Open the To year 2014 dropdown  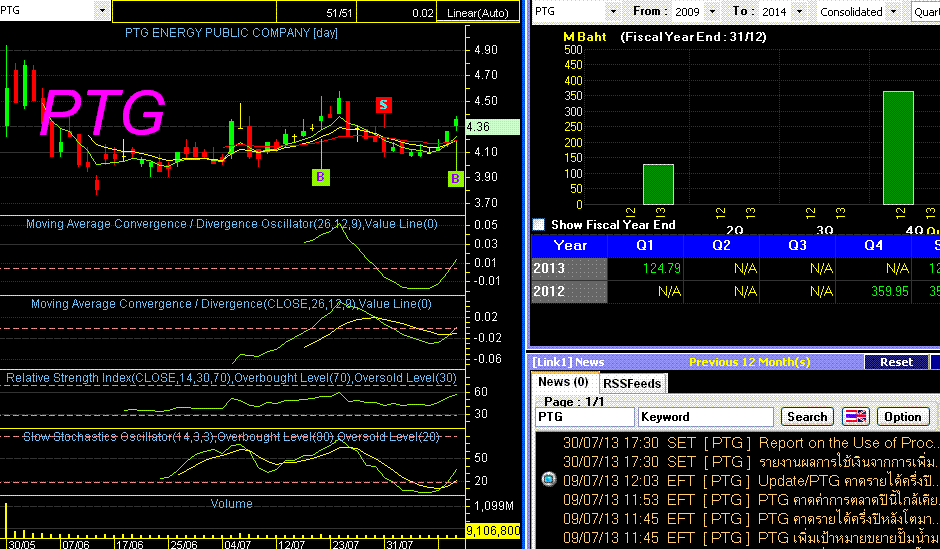pyautogui.click(x=799, y=11)
